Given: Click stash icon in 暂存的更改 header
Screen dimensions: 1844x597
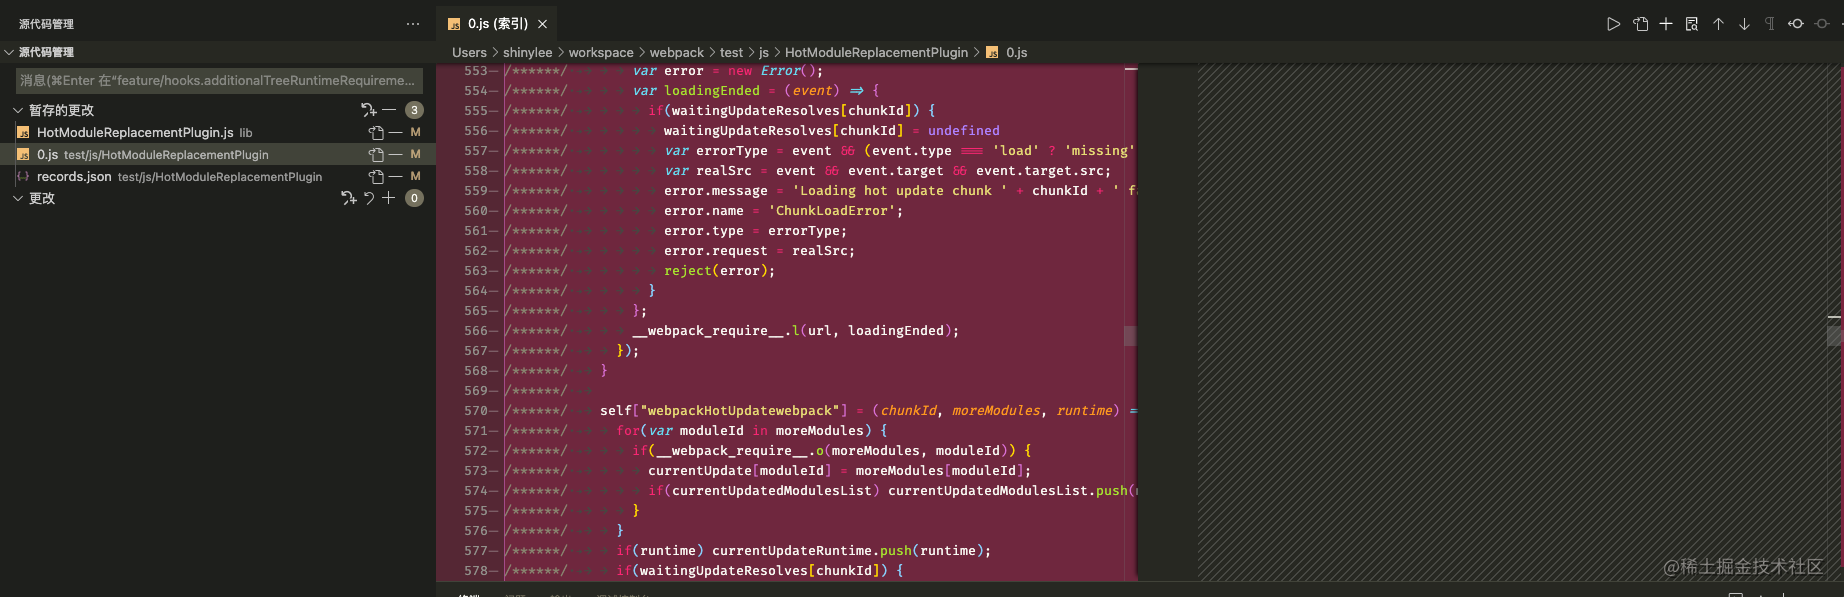Looking at the screenshot, I should pos(368,110).
